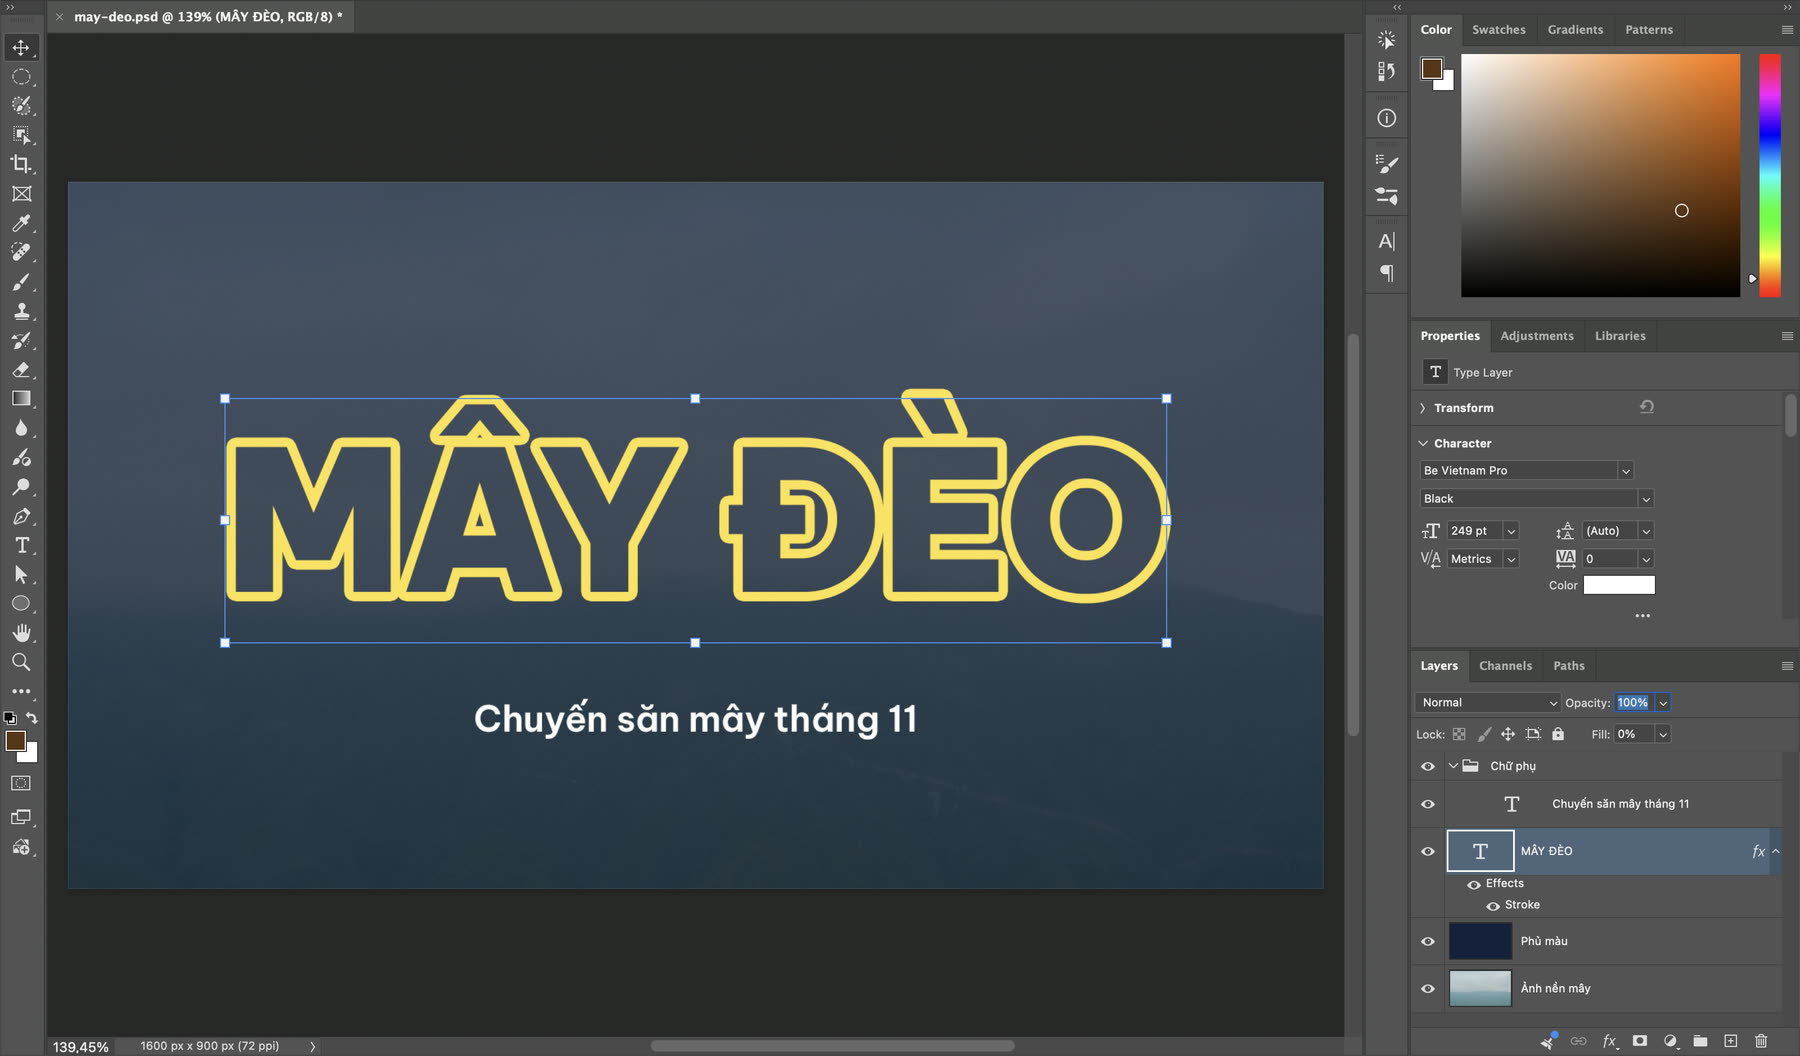Hide the MÂY ĐÈO layer
1800x1056 pixels.
click(1428, 851)
